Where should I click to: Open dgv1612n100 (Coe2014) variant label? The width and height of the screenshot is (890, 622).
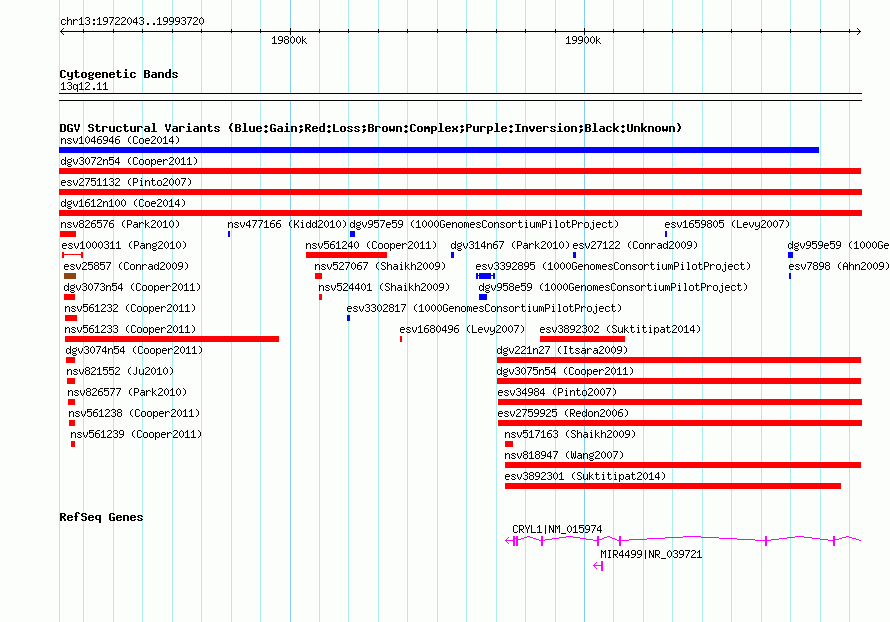(x=123, y=203)
